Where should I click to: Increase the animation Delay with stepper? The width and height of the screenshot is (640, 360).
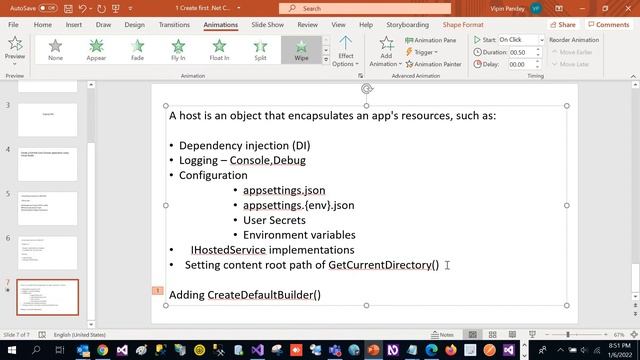click(538, 62)
